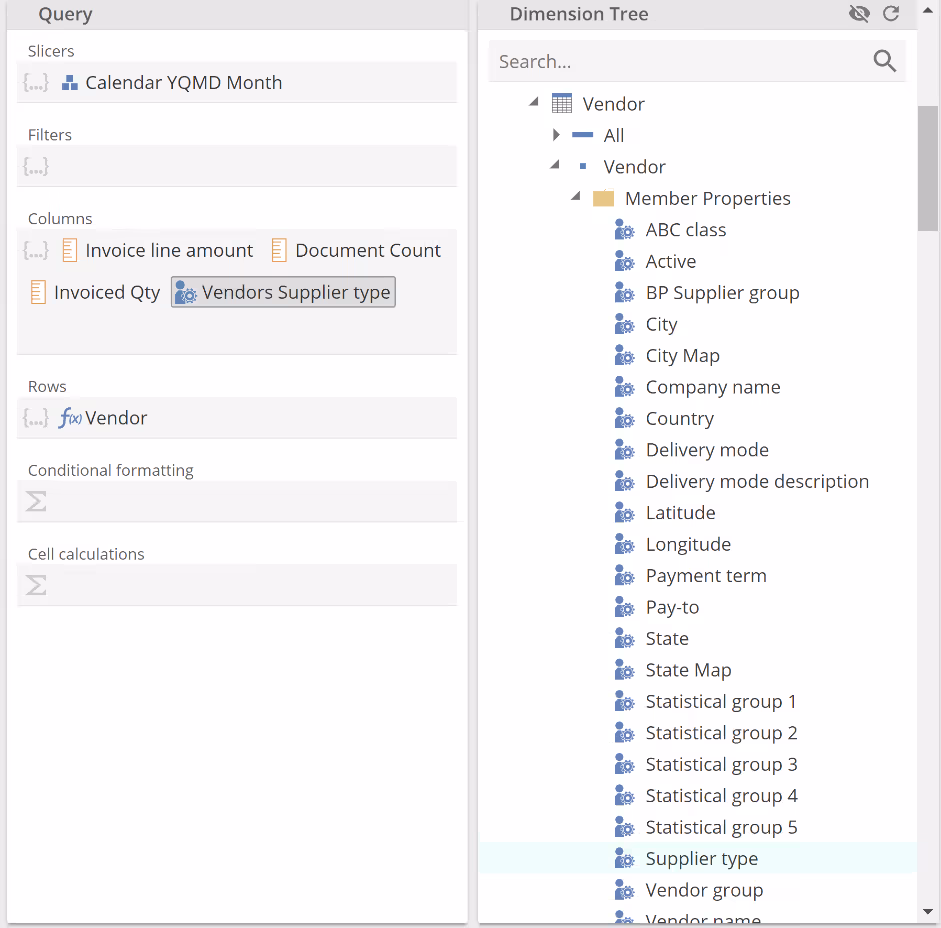
Task: Toggle the hidden items eye icon
Action: click(859, 14)
